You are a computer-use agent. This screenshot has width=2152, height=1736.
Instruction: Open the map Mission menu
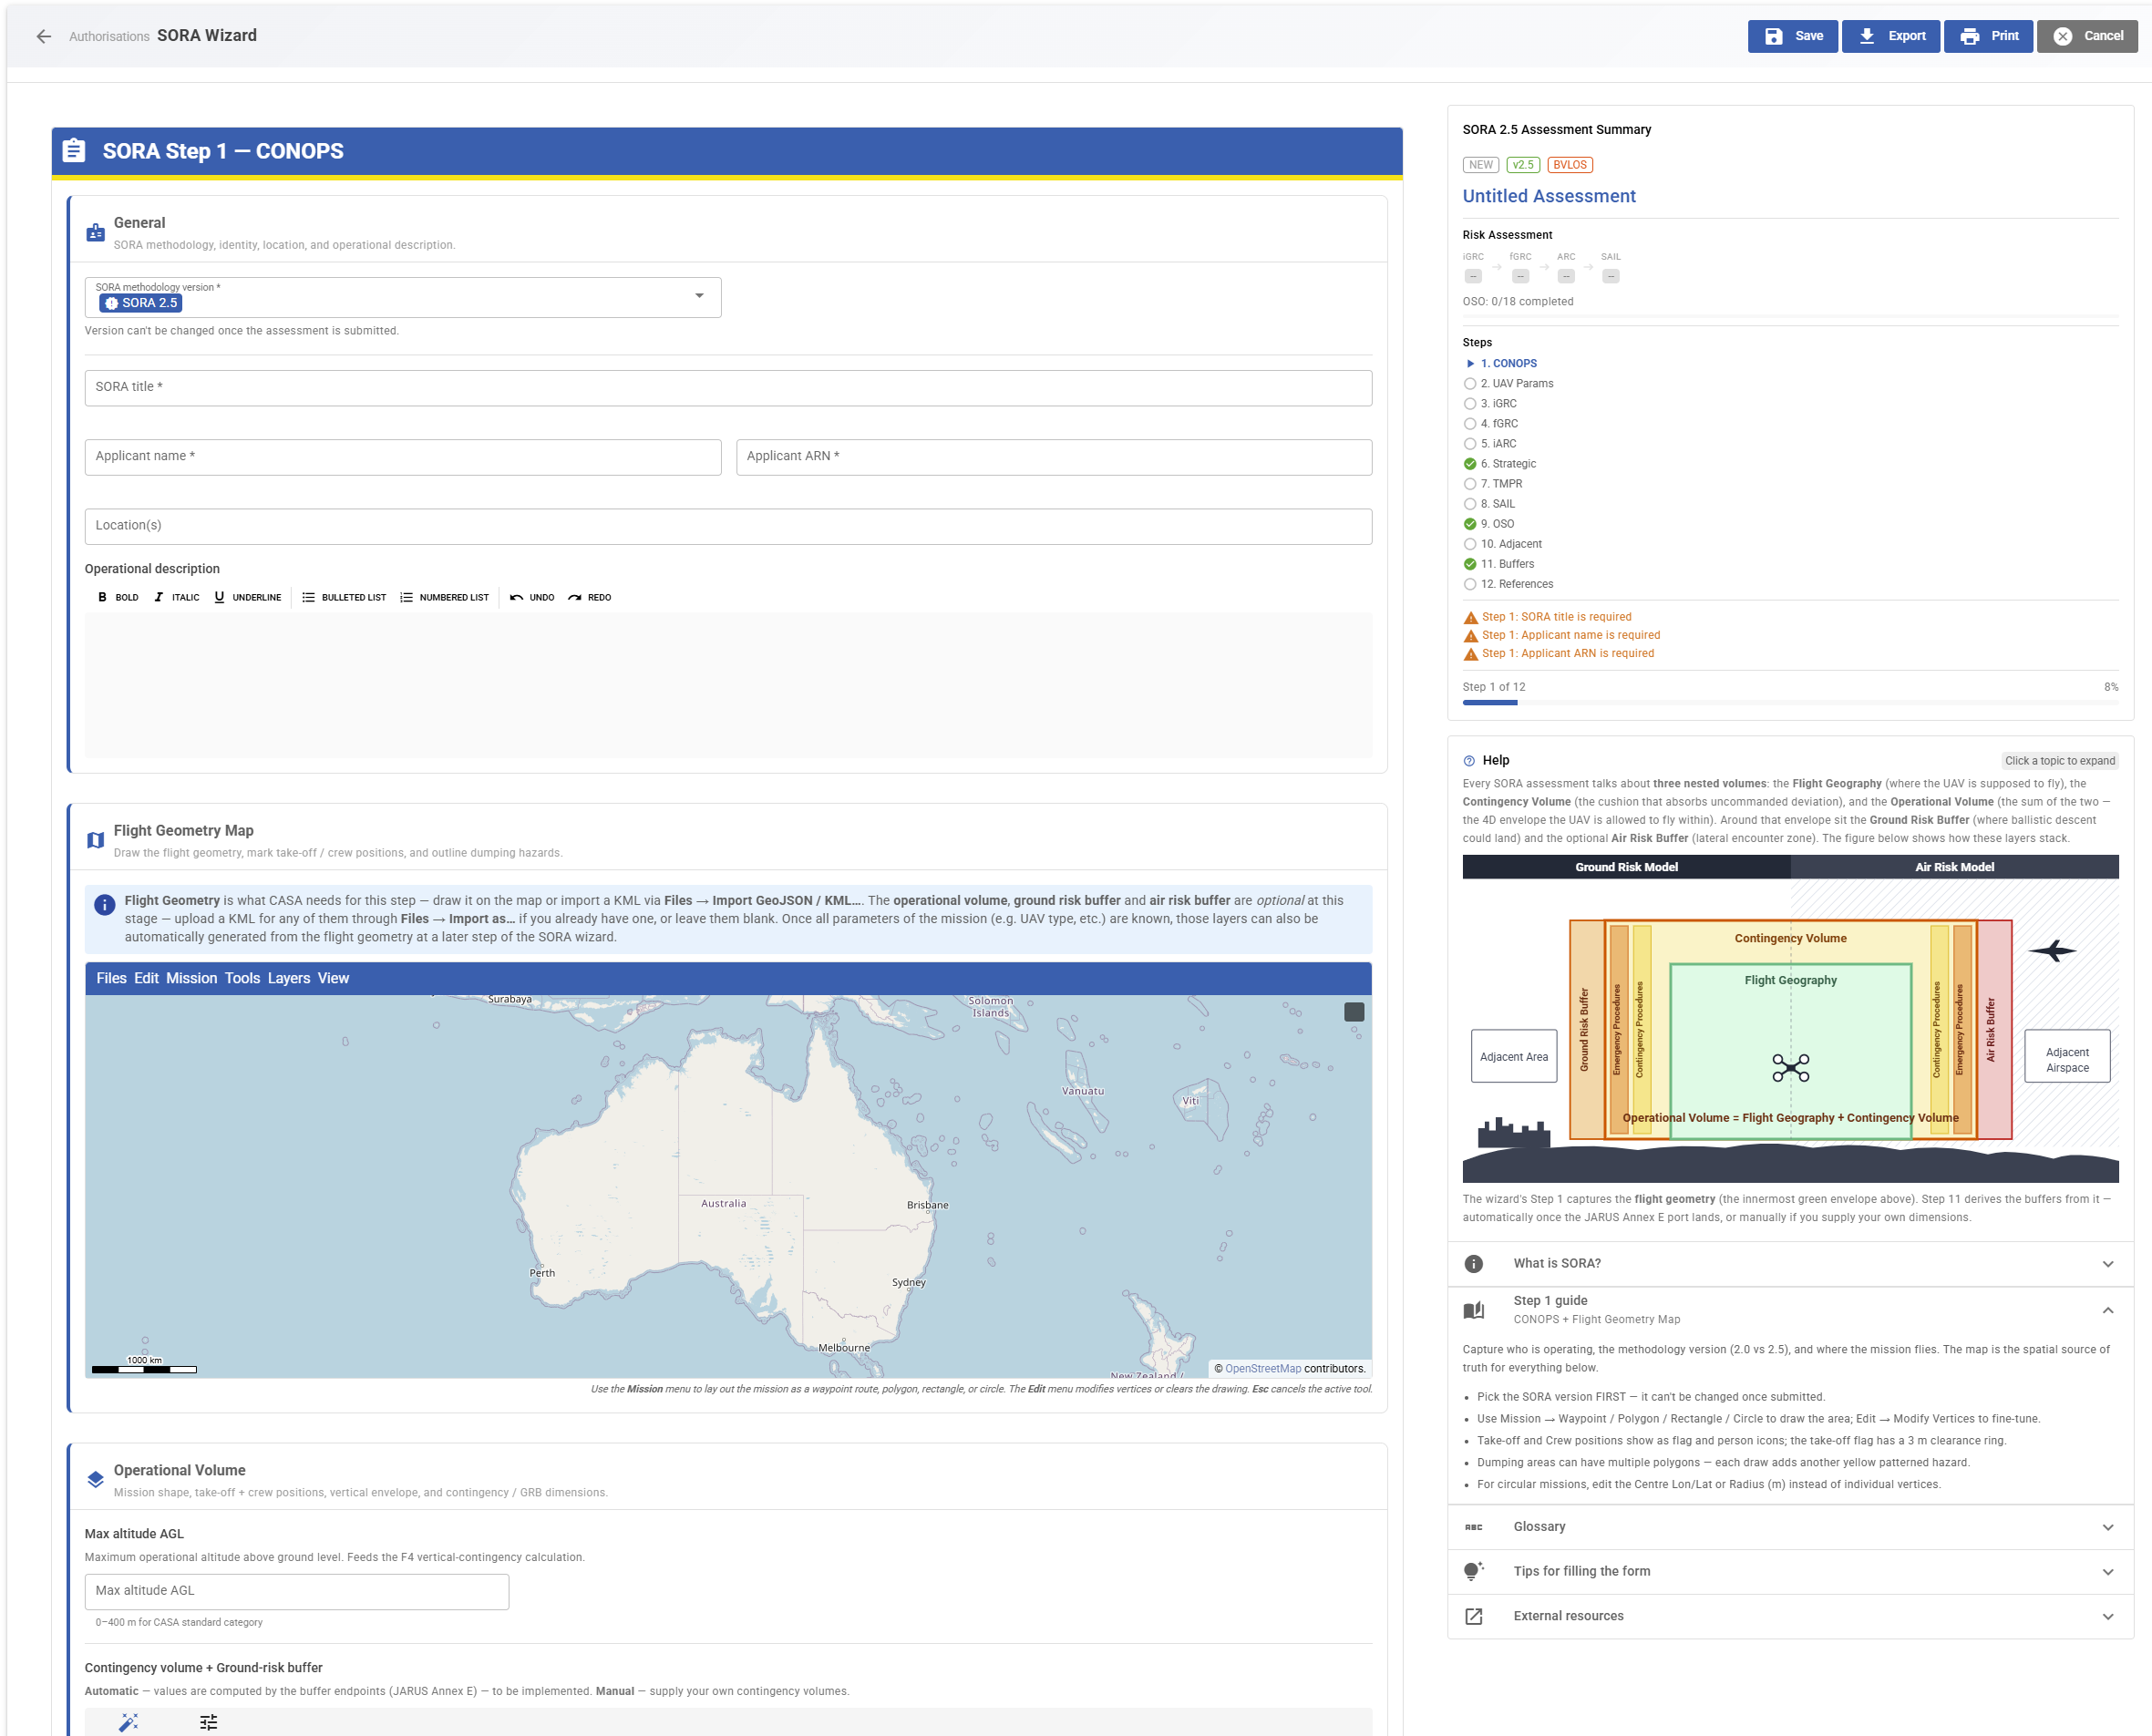191,978
